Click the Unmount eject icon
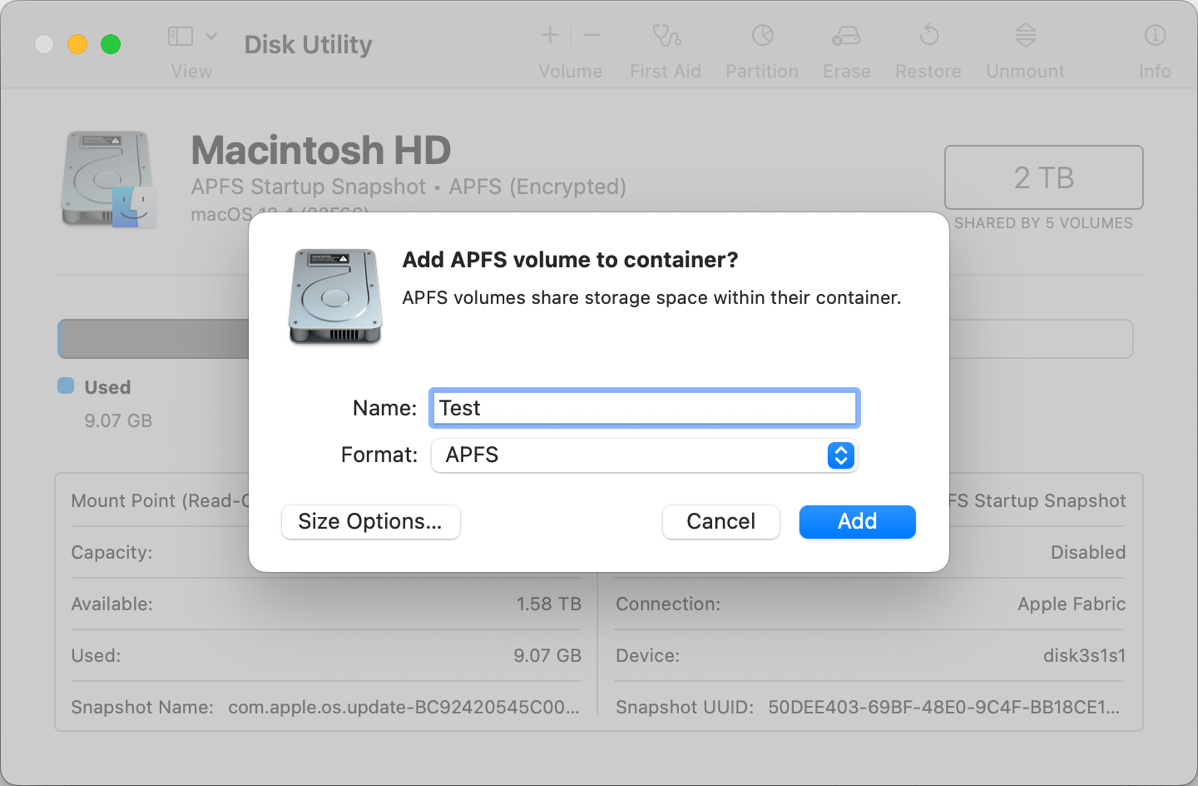 pos(1025,37)
